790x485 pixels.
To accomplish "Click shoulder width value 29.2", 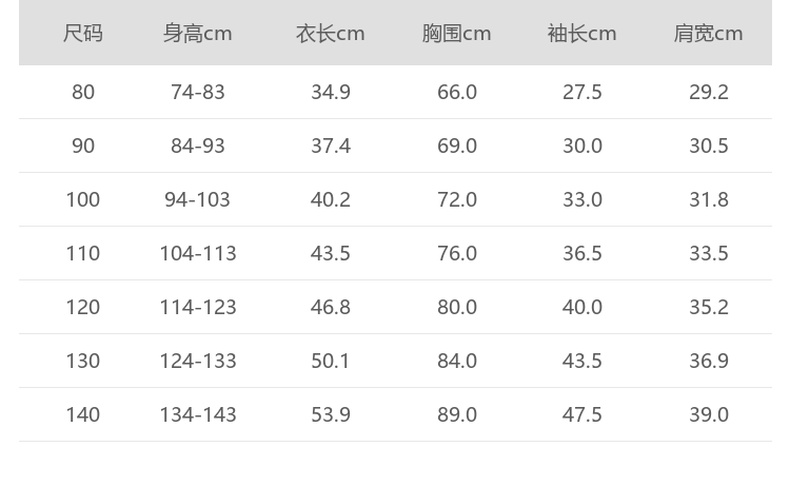I will (x=708, y=92).
